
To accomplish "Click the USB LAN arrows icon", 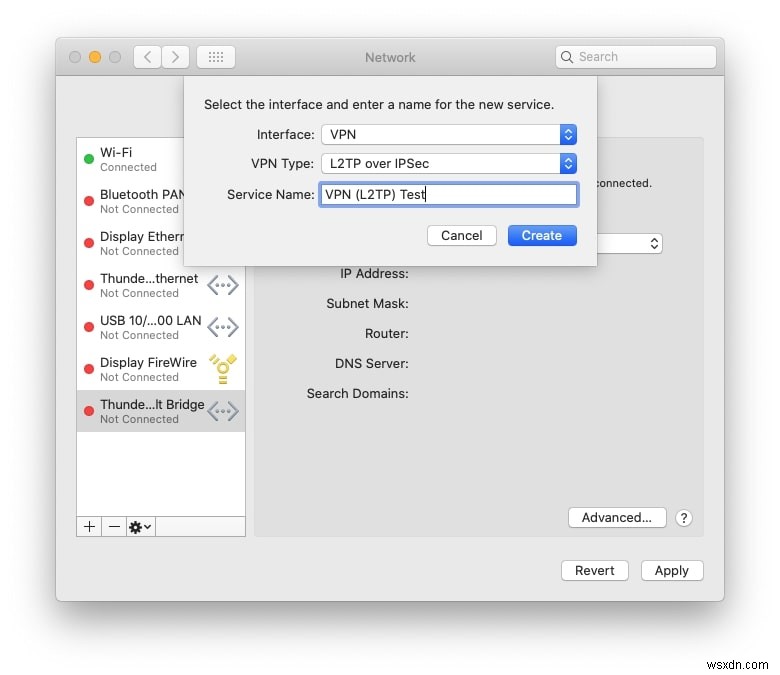I will [223, 327].
